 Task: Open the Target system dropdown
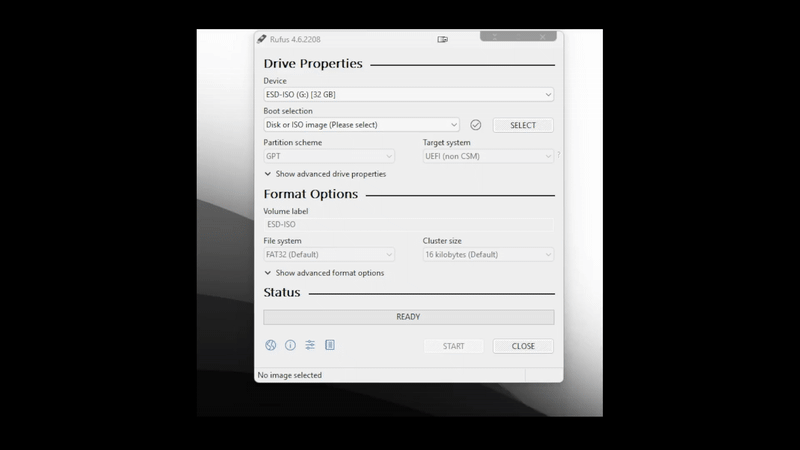[488, 156]
